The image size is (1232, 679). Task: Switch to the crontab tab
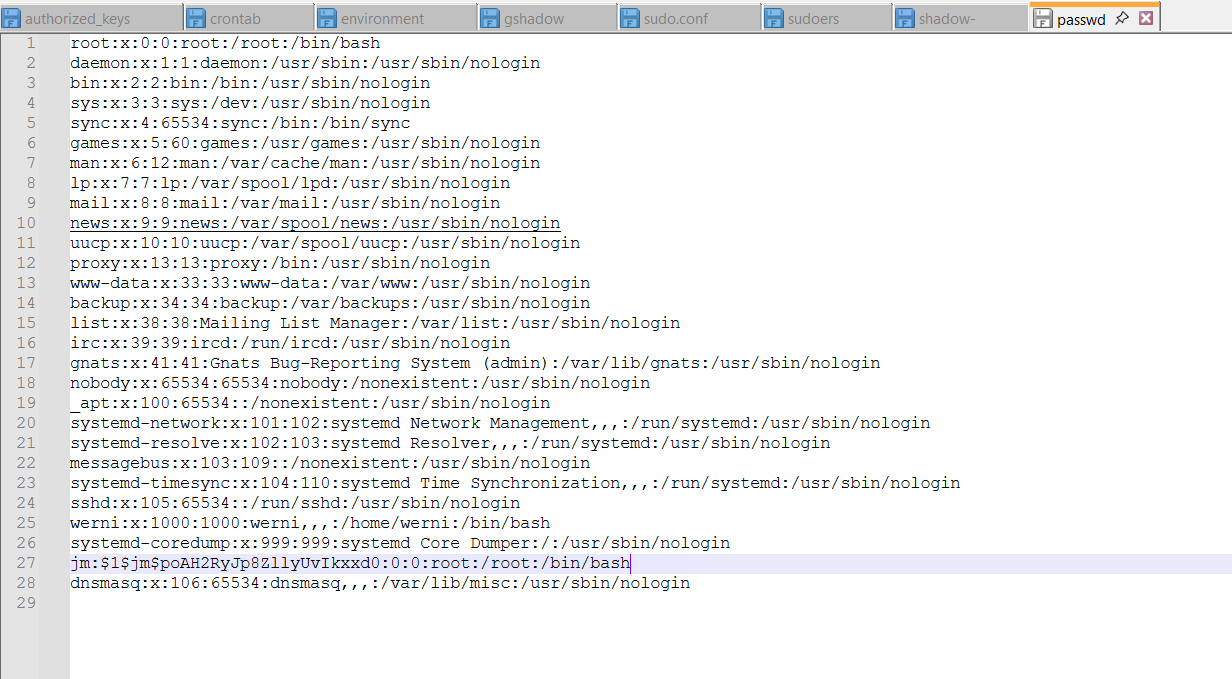pyautogui.click(x=236, y=19)
